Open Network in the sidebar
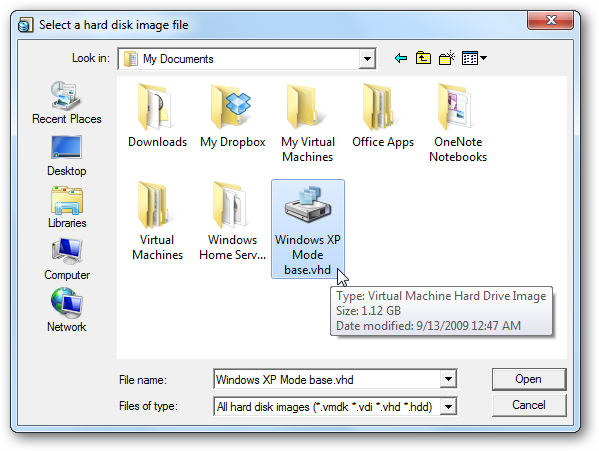The height and width of the screenshot is (451, 599). pyautogui.click(x=67, y=310)
